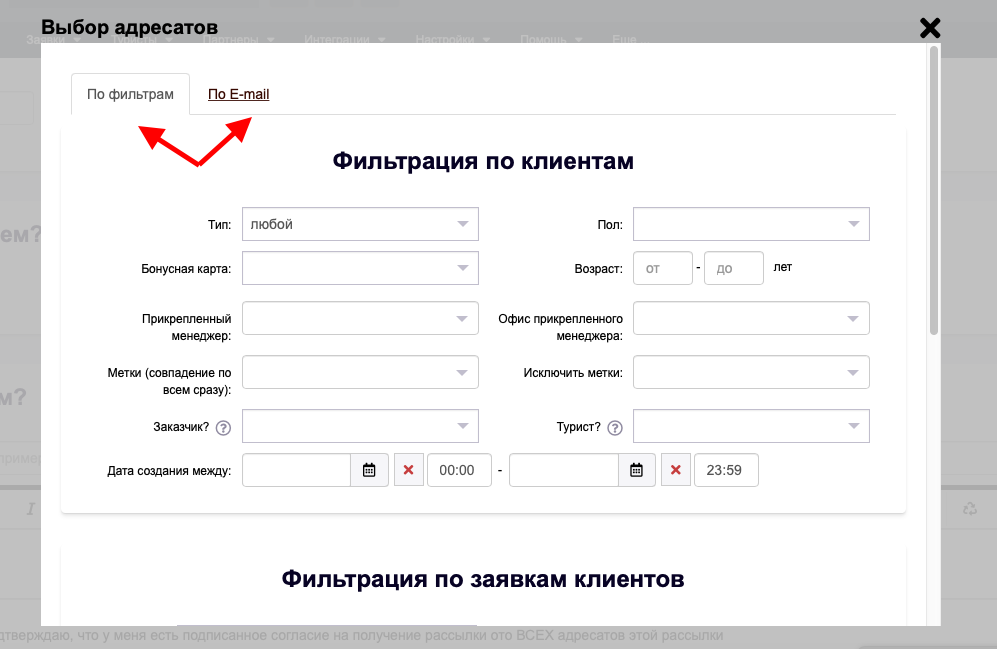Close the Выбор адресатов dialog
Image resolution: width=997 pixels, height=649 pixels.
coord(930,28)
